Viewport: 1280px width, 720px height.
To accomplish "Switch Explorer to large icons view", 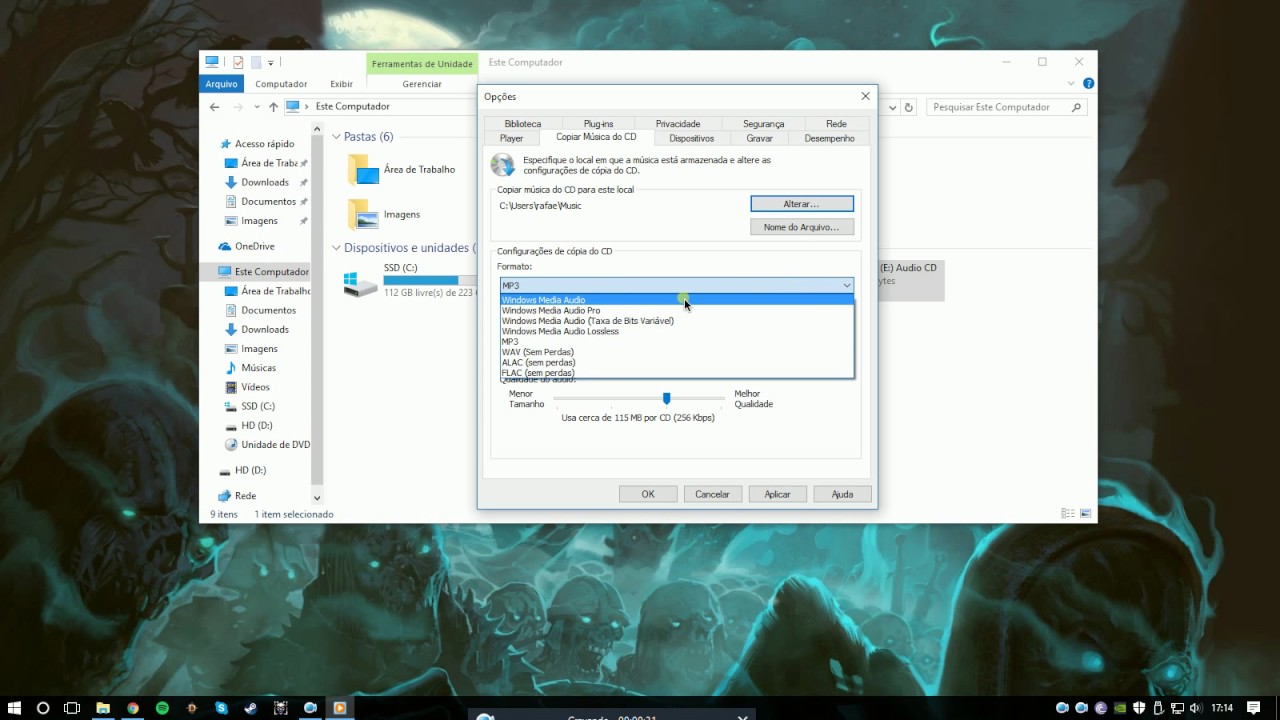I will tap(1086, 514).
